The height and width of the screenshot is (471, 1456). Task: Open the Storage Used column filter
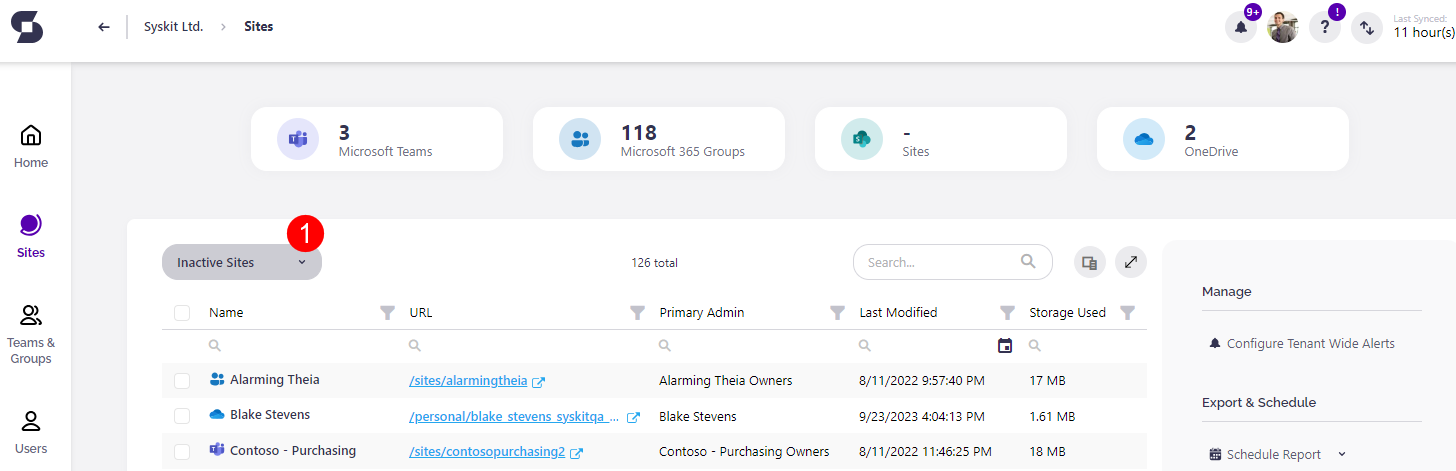coord(1128,313)
